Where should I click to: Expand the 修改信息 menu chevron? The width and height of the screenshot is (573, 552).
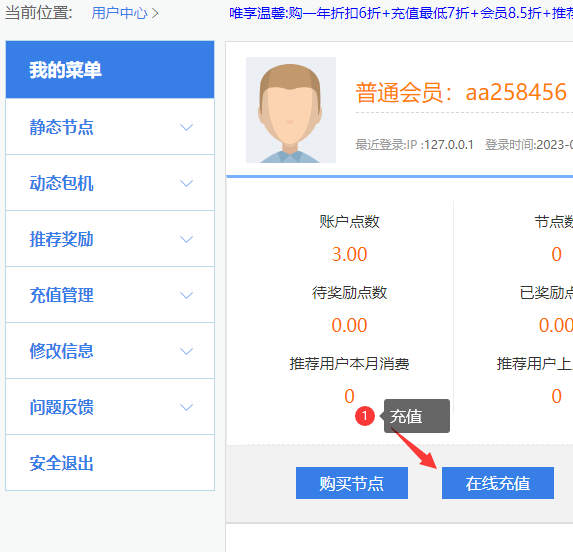point(186,351)
